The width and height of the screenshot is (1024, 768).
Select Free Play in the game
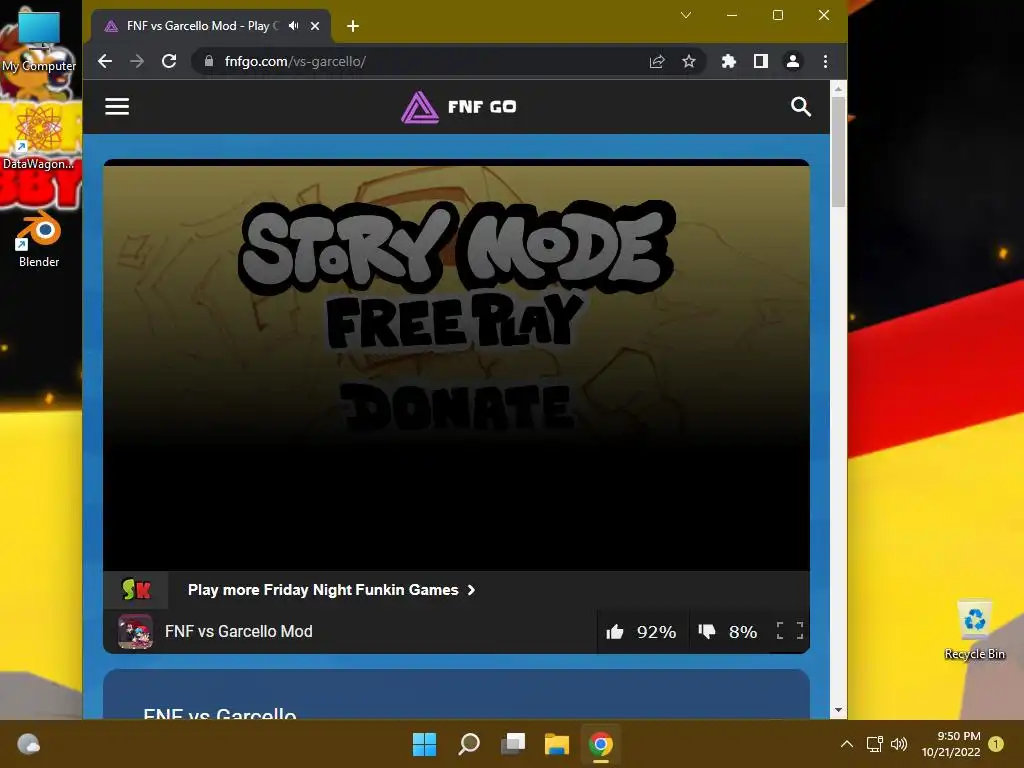click(x=455, y=320)
